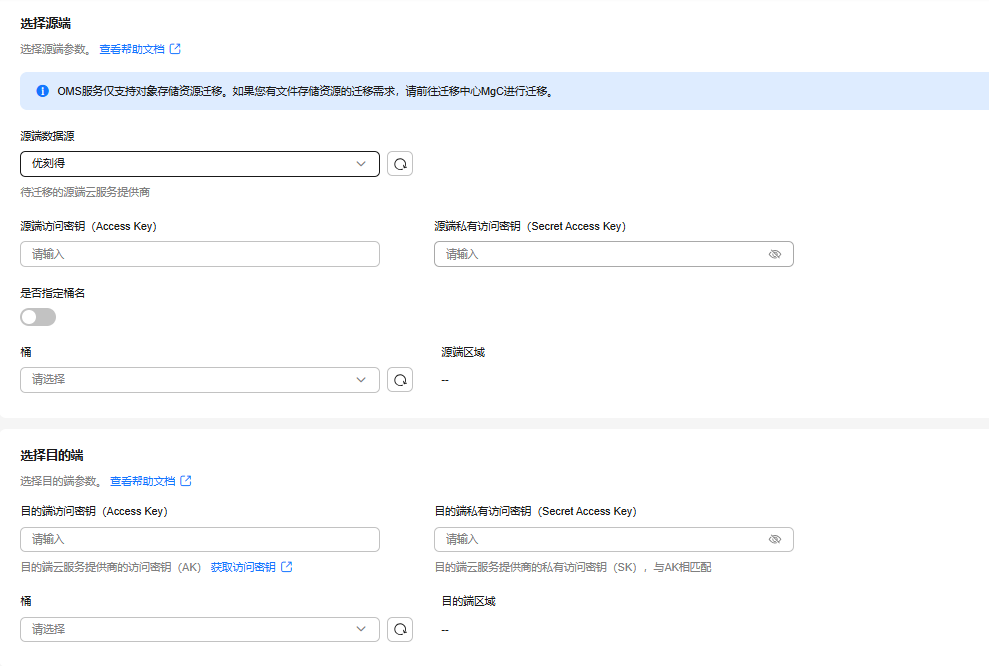
Task: Open the 源端数据源 dropdown showing 优刻得
Action: [x=200, y=164]
